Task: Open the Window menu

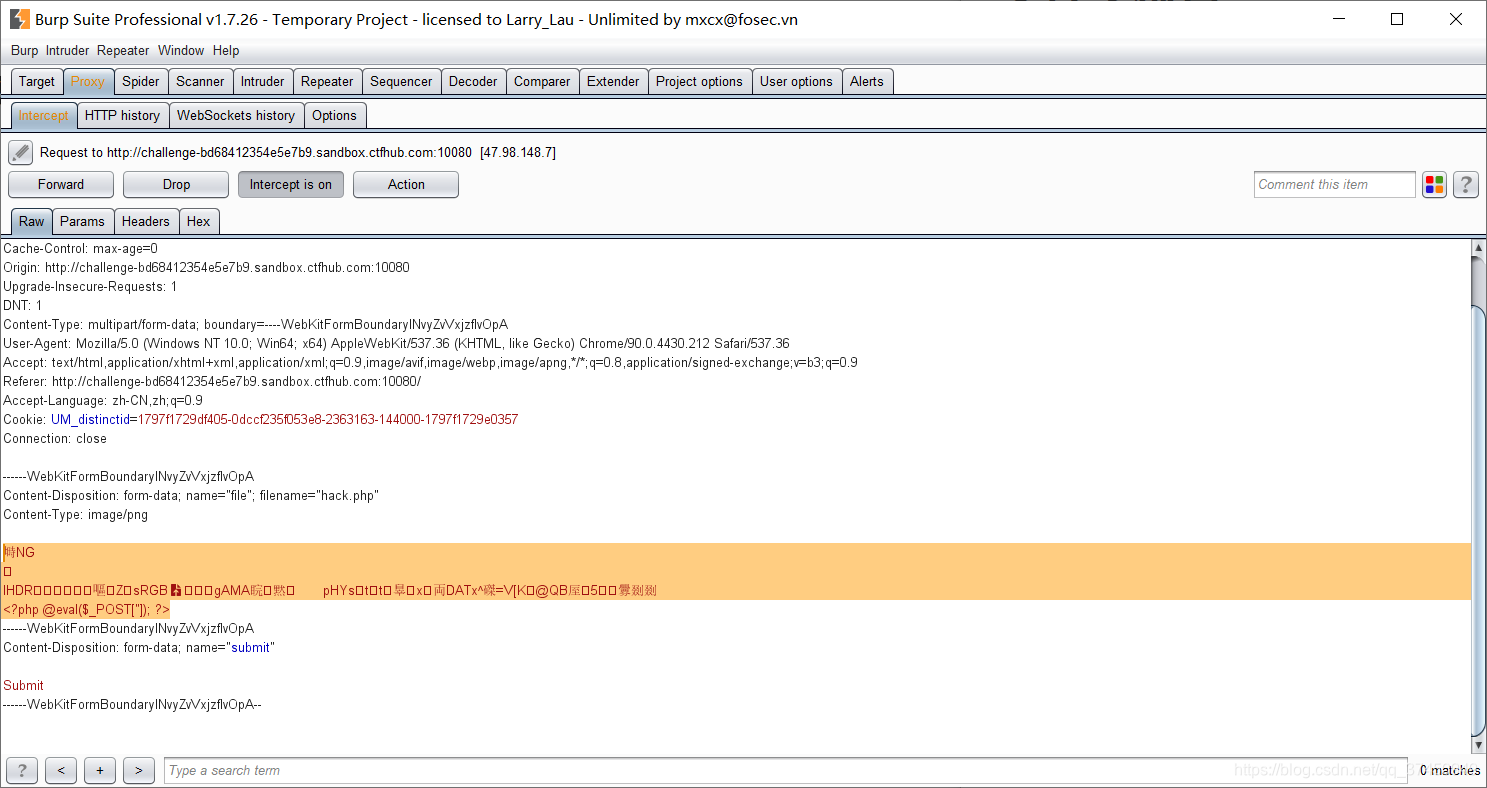Action: pos(181,50)
